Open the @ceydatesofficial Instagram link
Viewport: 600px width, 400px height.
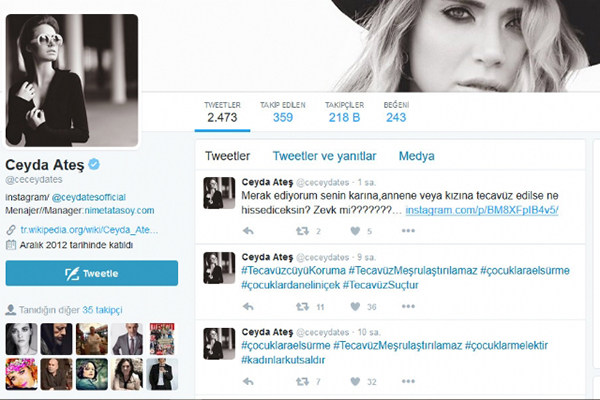(88, 197)
